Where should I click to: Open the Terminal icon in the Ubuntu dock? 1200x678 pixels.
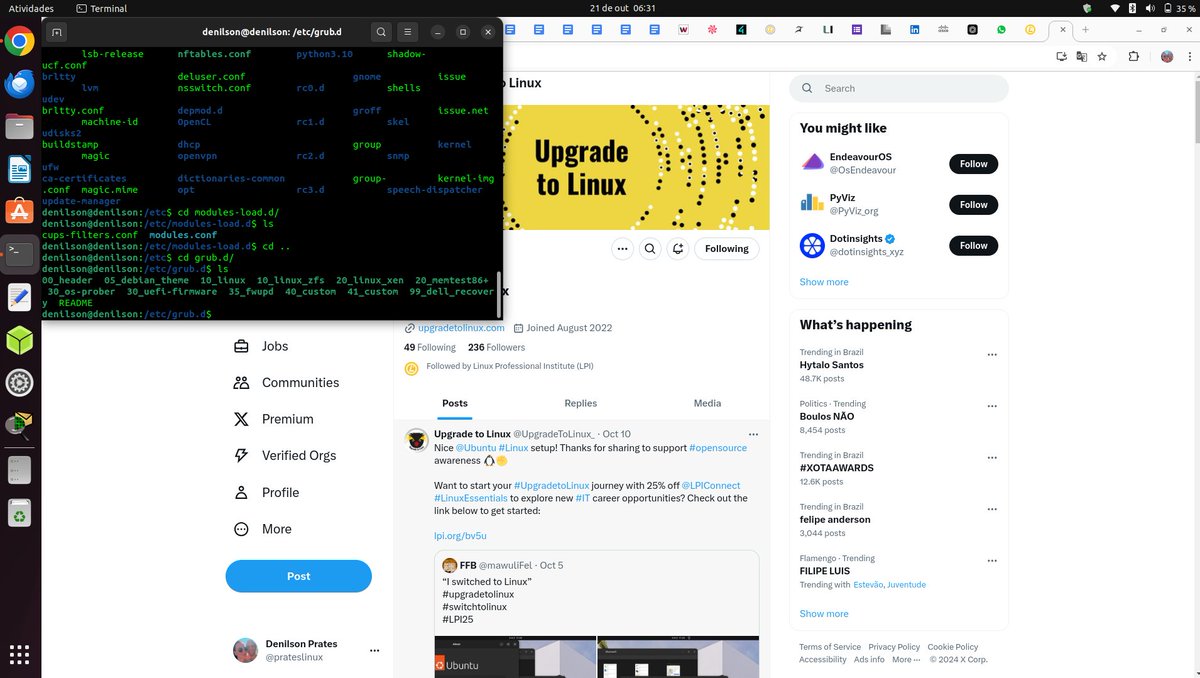19,253
